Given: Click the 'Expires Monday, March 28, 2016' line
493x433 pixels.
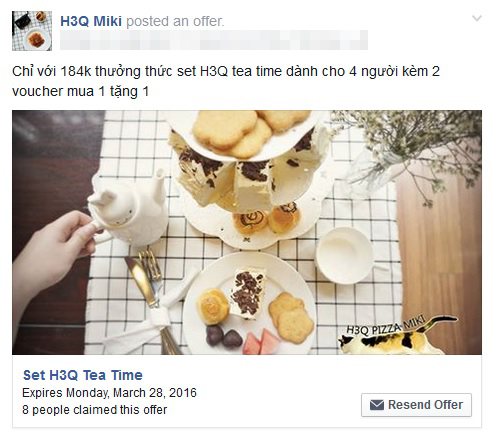Looking at the screenshot, I should click(109, 393).
